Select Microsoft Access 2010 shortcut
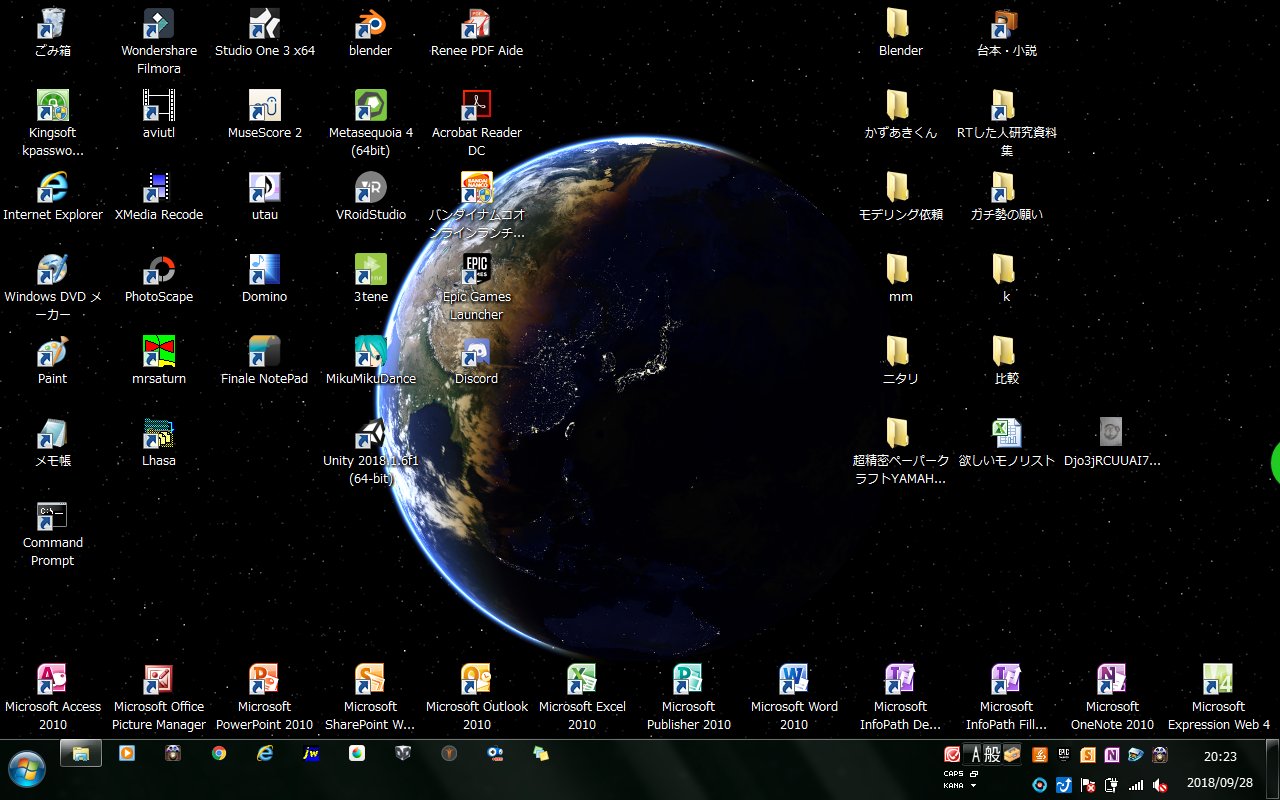The height and width of the screenshot is (800, 1280). tap(52, 697)
